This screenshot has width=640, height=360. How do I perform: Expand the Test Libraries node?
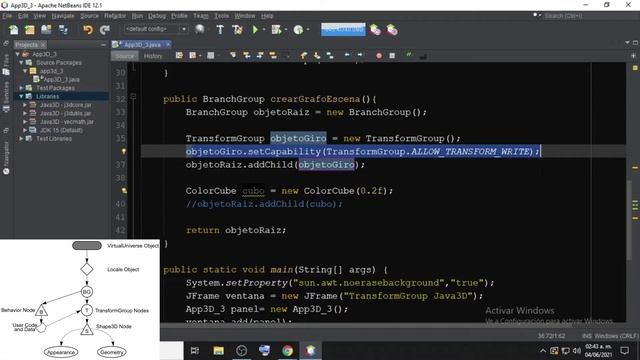pyautogui.click(x=22, y=139)
